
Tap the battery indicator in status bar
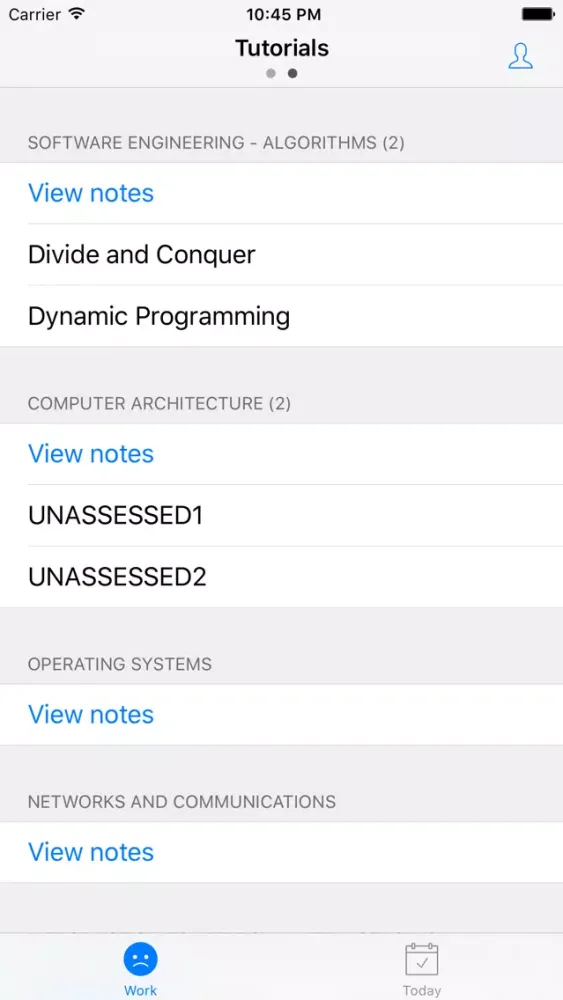537,13
